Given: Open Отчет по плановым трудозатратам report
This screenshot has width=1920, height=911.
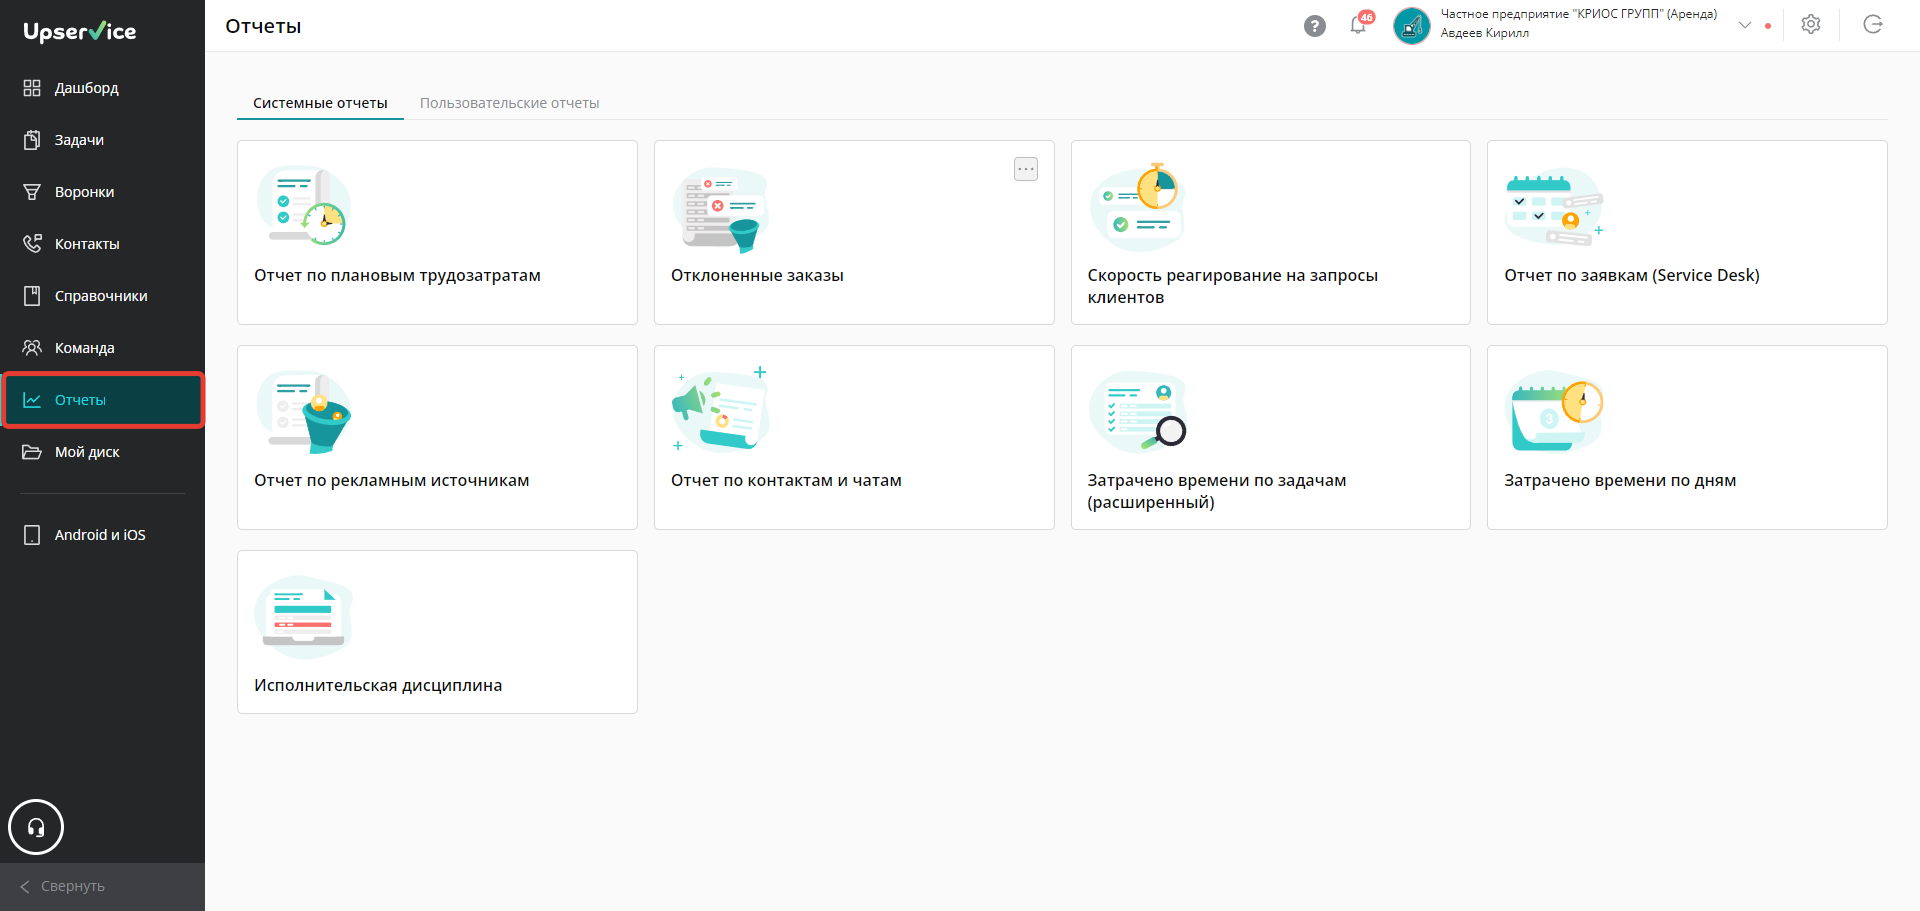Looking at the screenshot, I should coord(397,275).
